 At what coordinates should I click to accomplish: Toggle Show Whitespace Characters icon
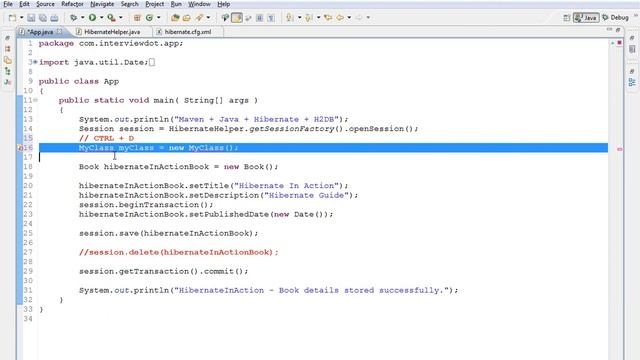point(271,18)
